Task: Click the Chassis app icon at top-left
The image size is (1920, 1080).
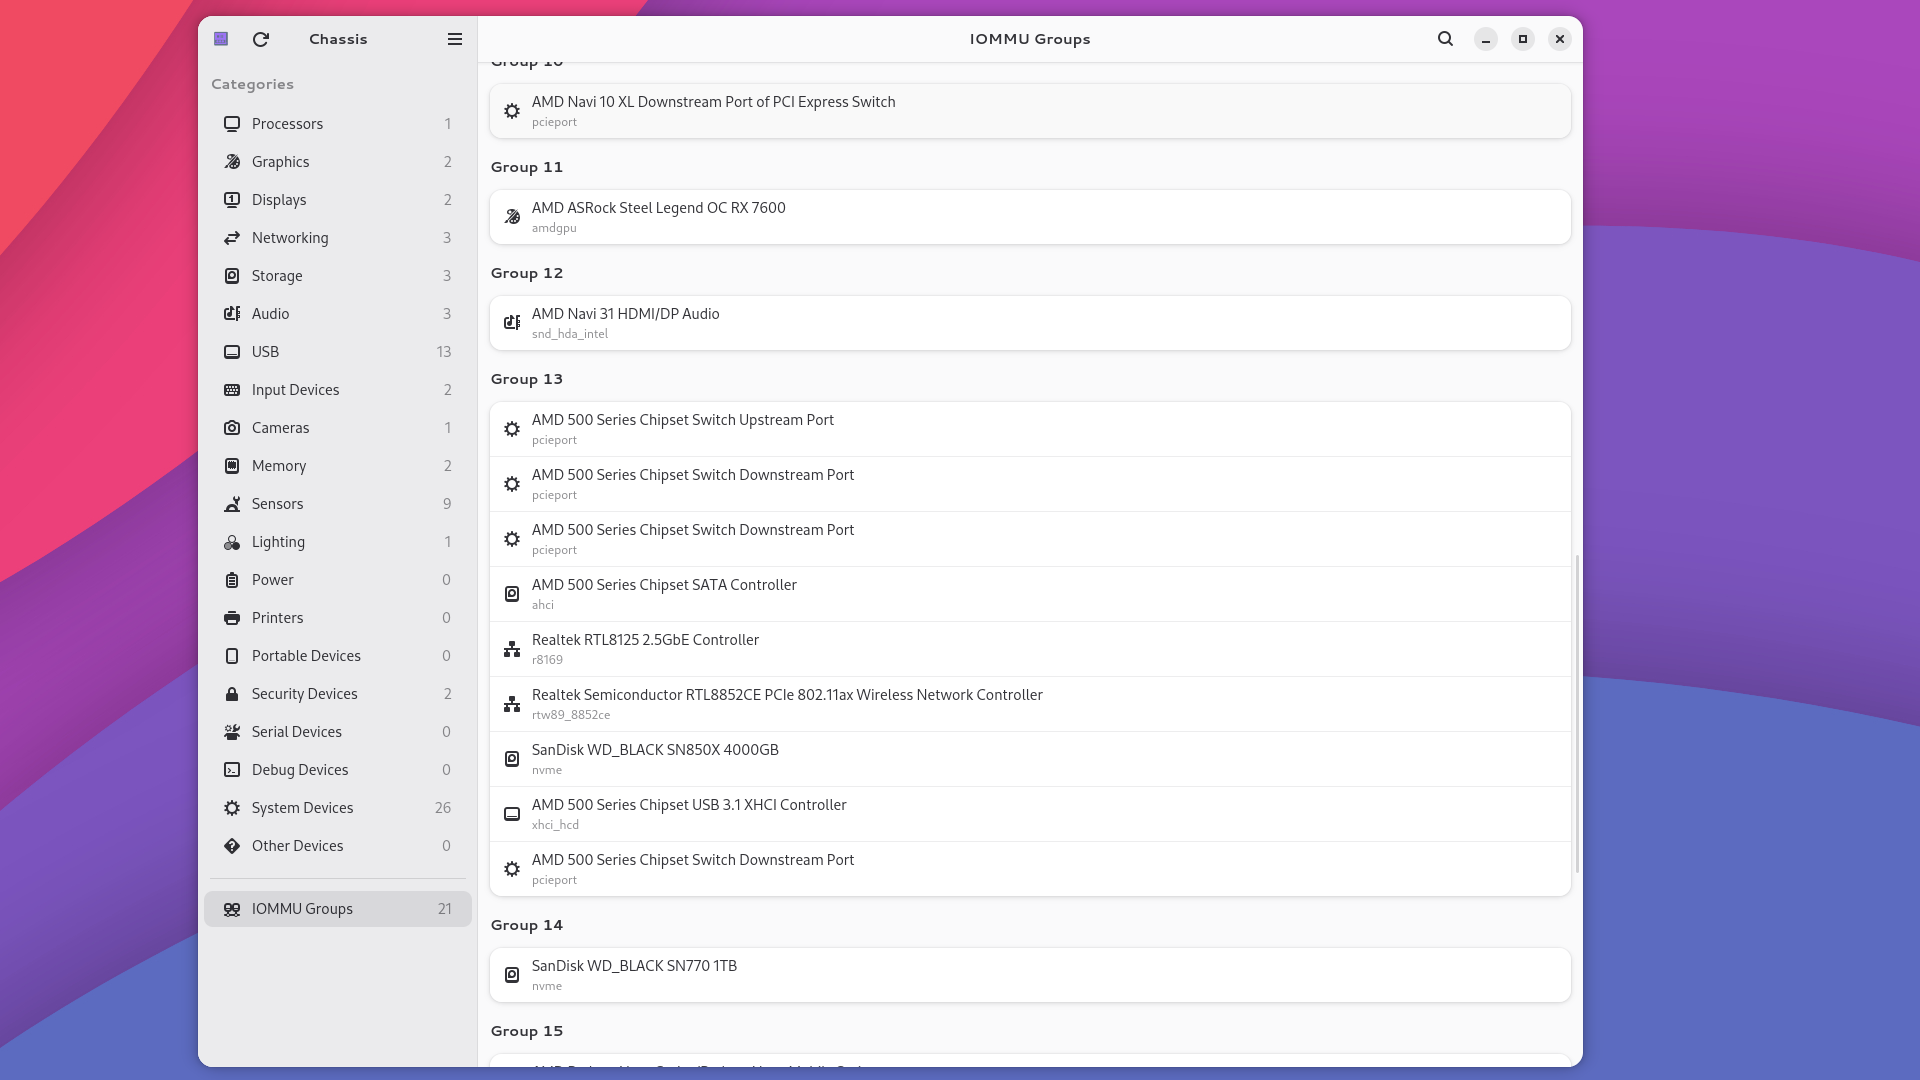Action: tap(221, 39)
